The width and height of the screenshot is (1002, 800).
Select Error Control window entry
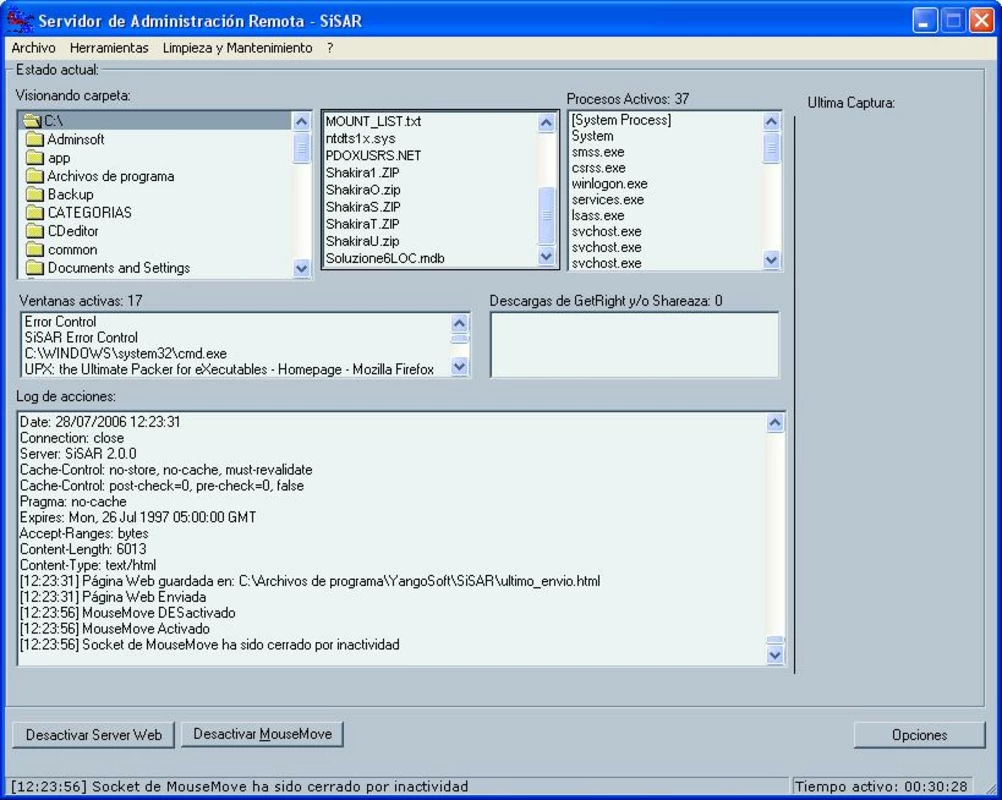pyautogui.click(x=60, y=322)
